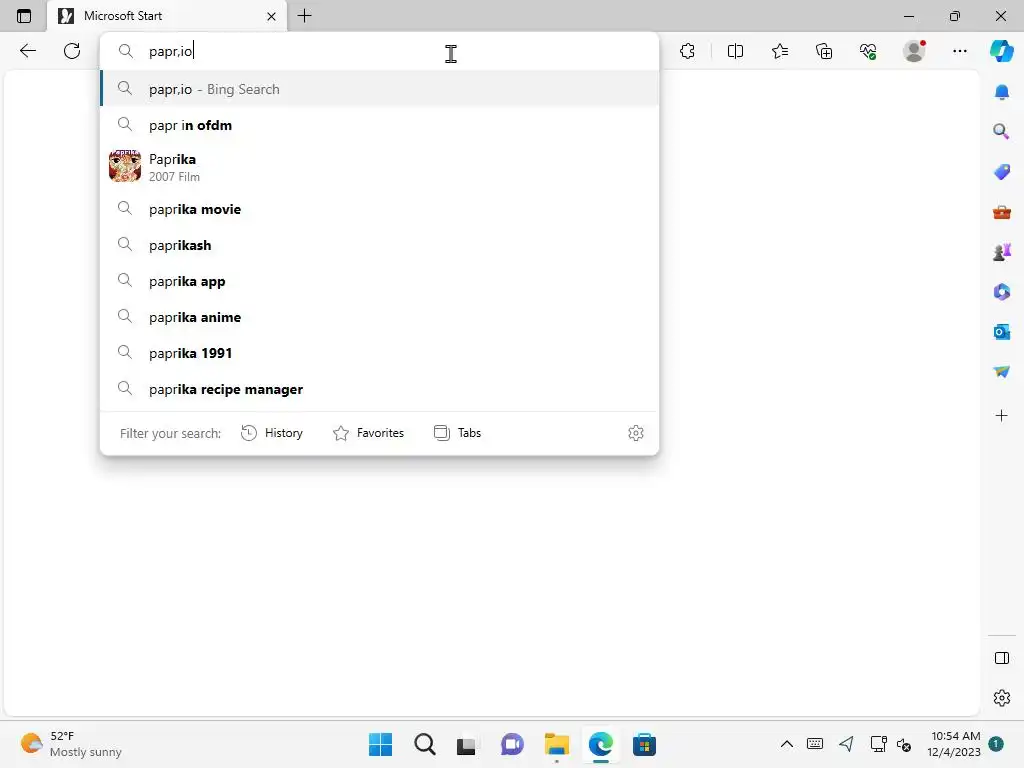This screenshot has height=768, width=1024.
Task: Open the Collections icon in toolbar
Action: click(824, 51)
